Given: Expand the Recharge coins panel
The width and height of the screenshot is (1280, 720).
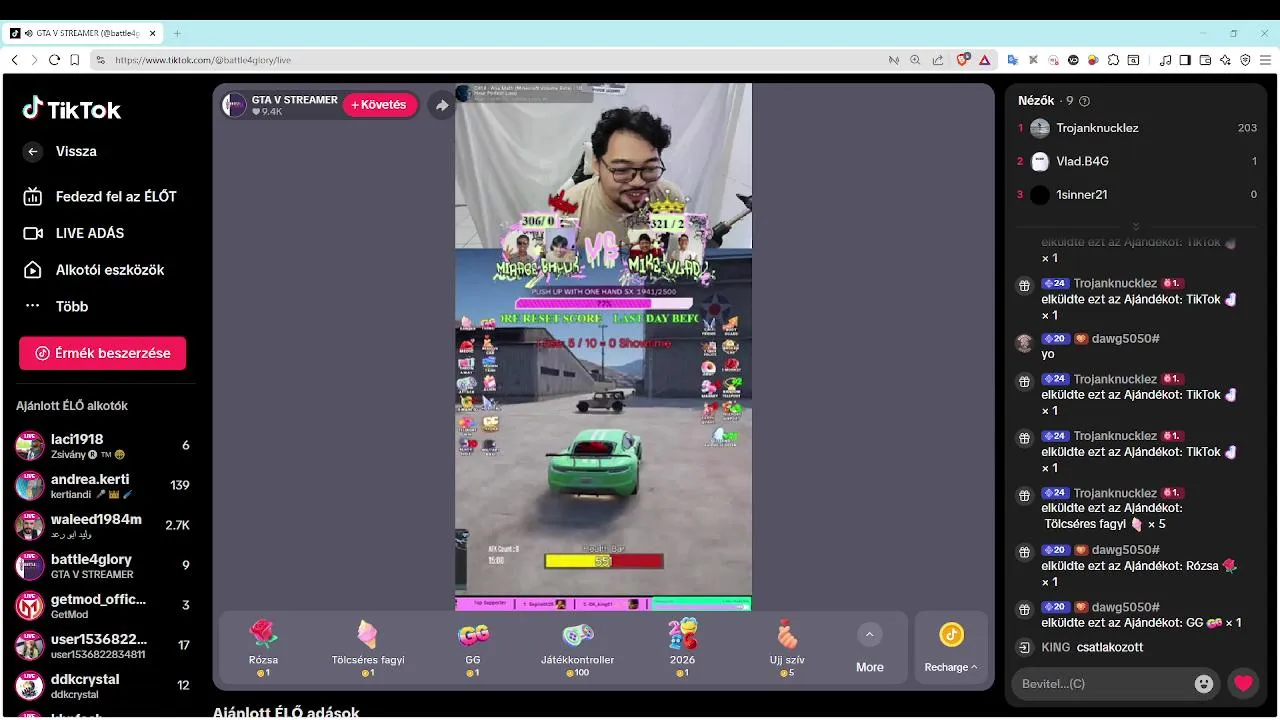Looking at the screenshot, I should [x=951, y=648].
